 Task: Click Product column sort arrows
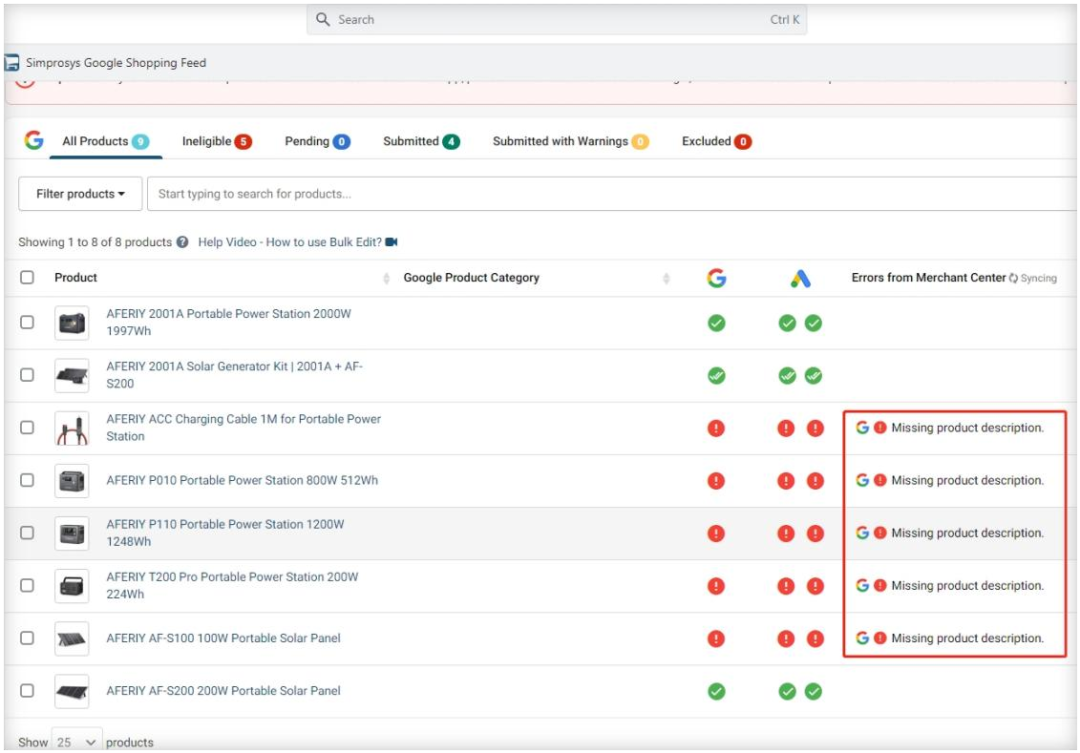point(386,278)
